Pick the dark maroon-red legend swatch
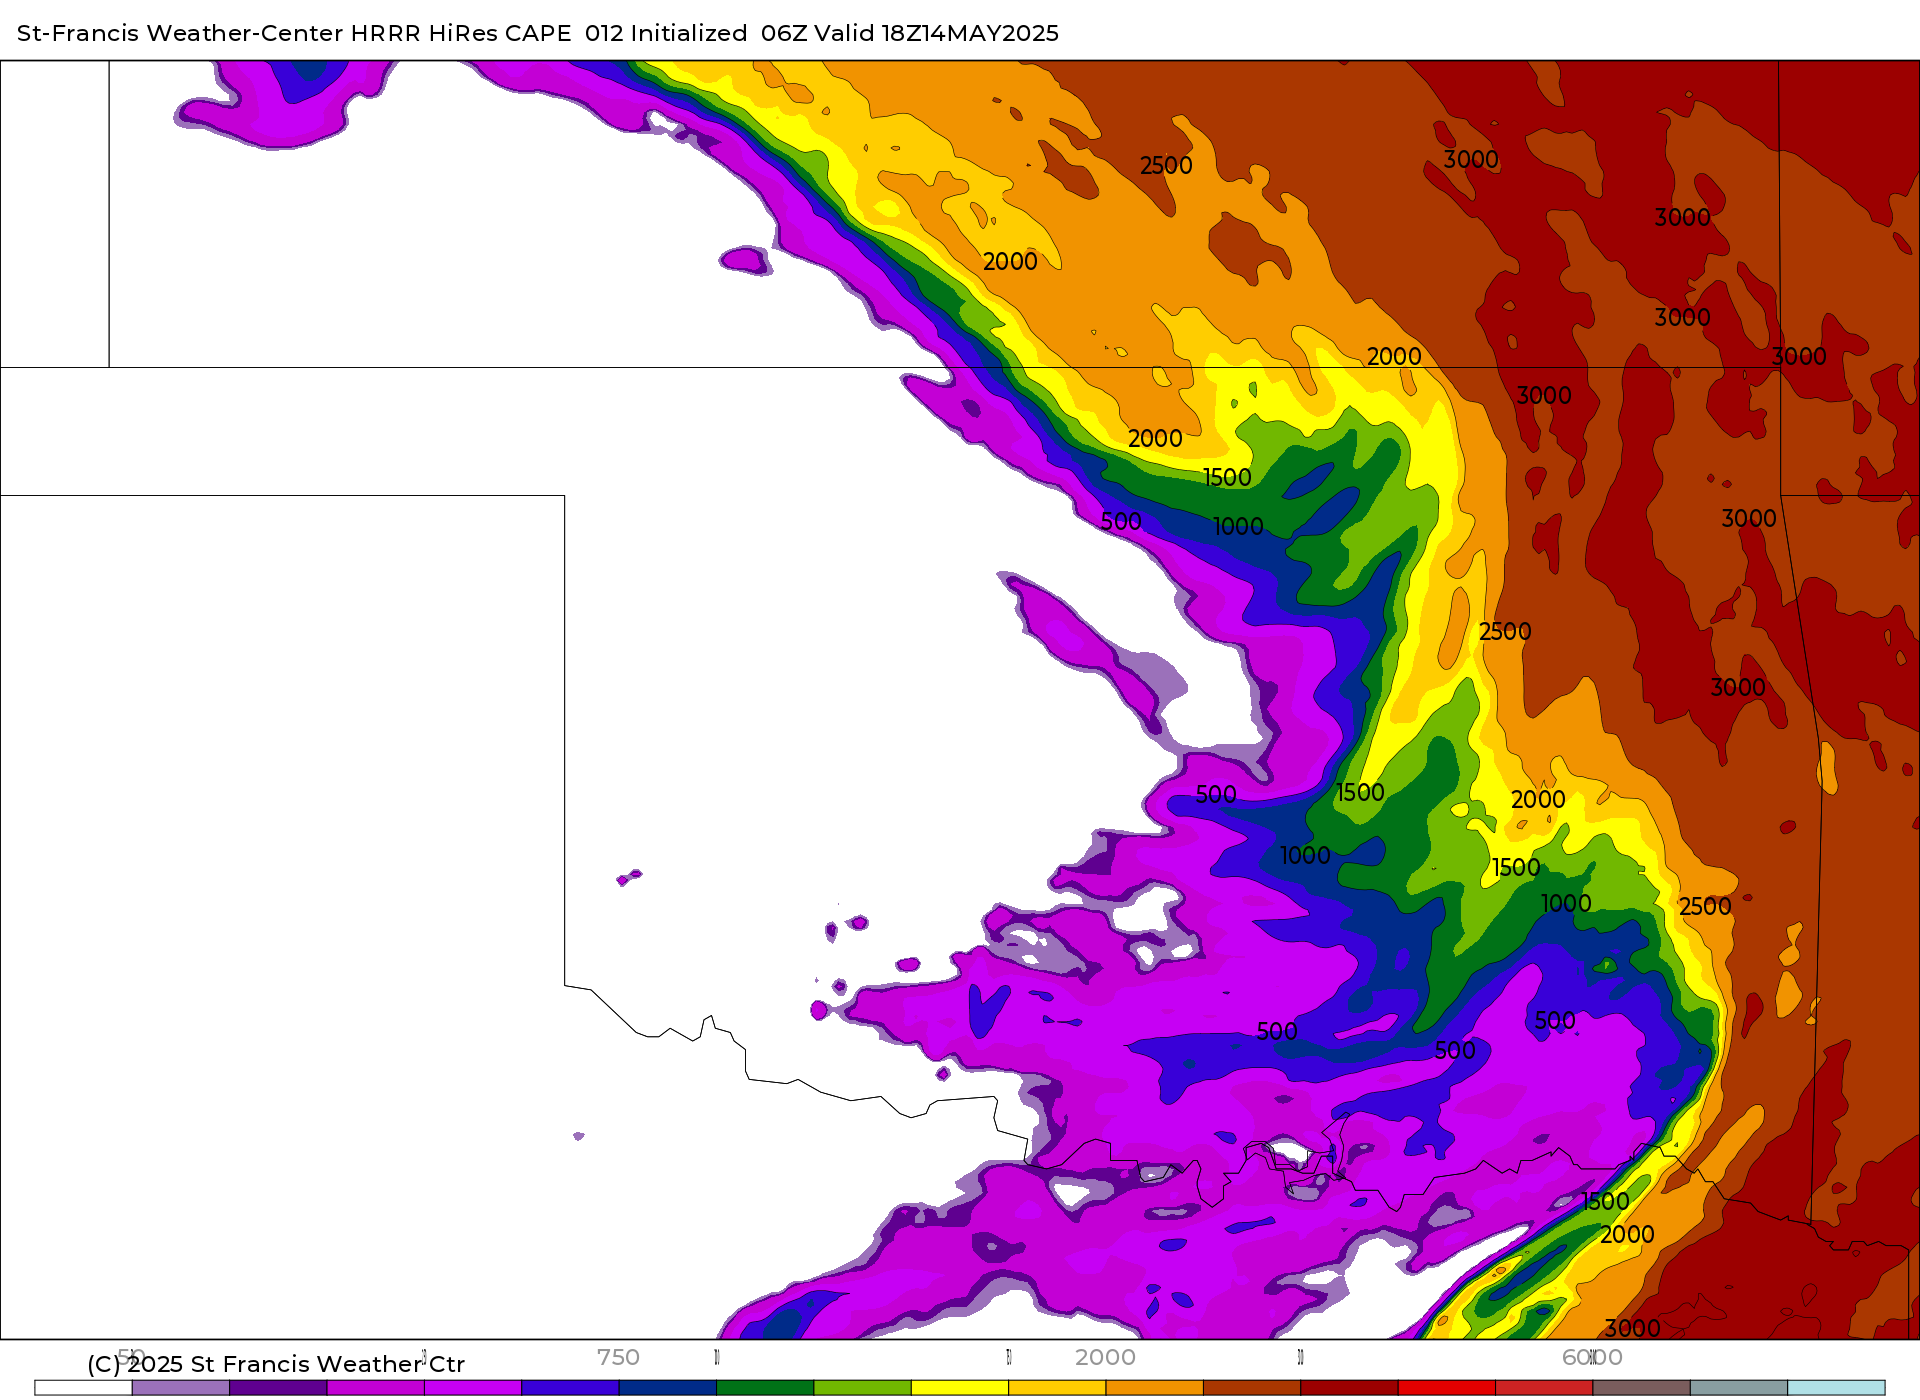The height and width of the screenshot is (1400, 1920). coord(1349,1388)
